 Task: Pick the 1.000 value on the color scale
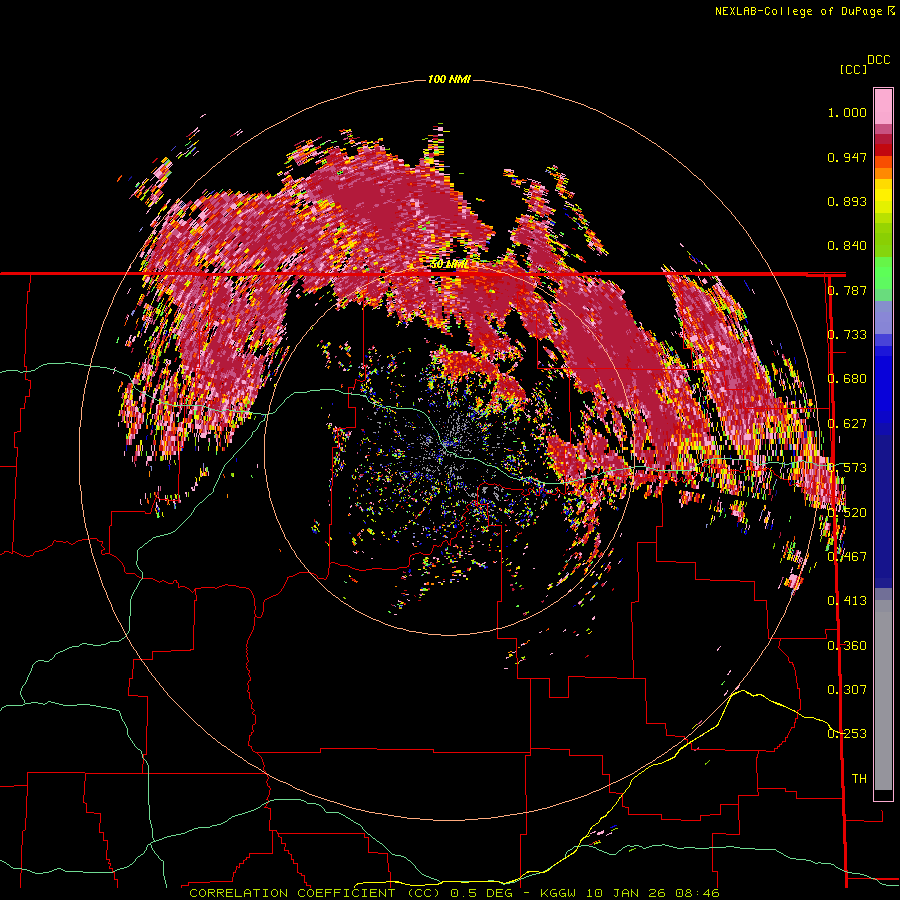847,112
